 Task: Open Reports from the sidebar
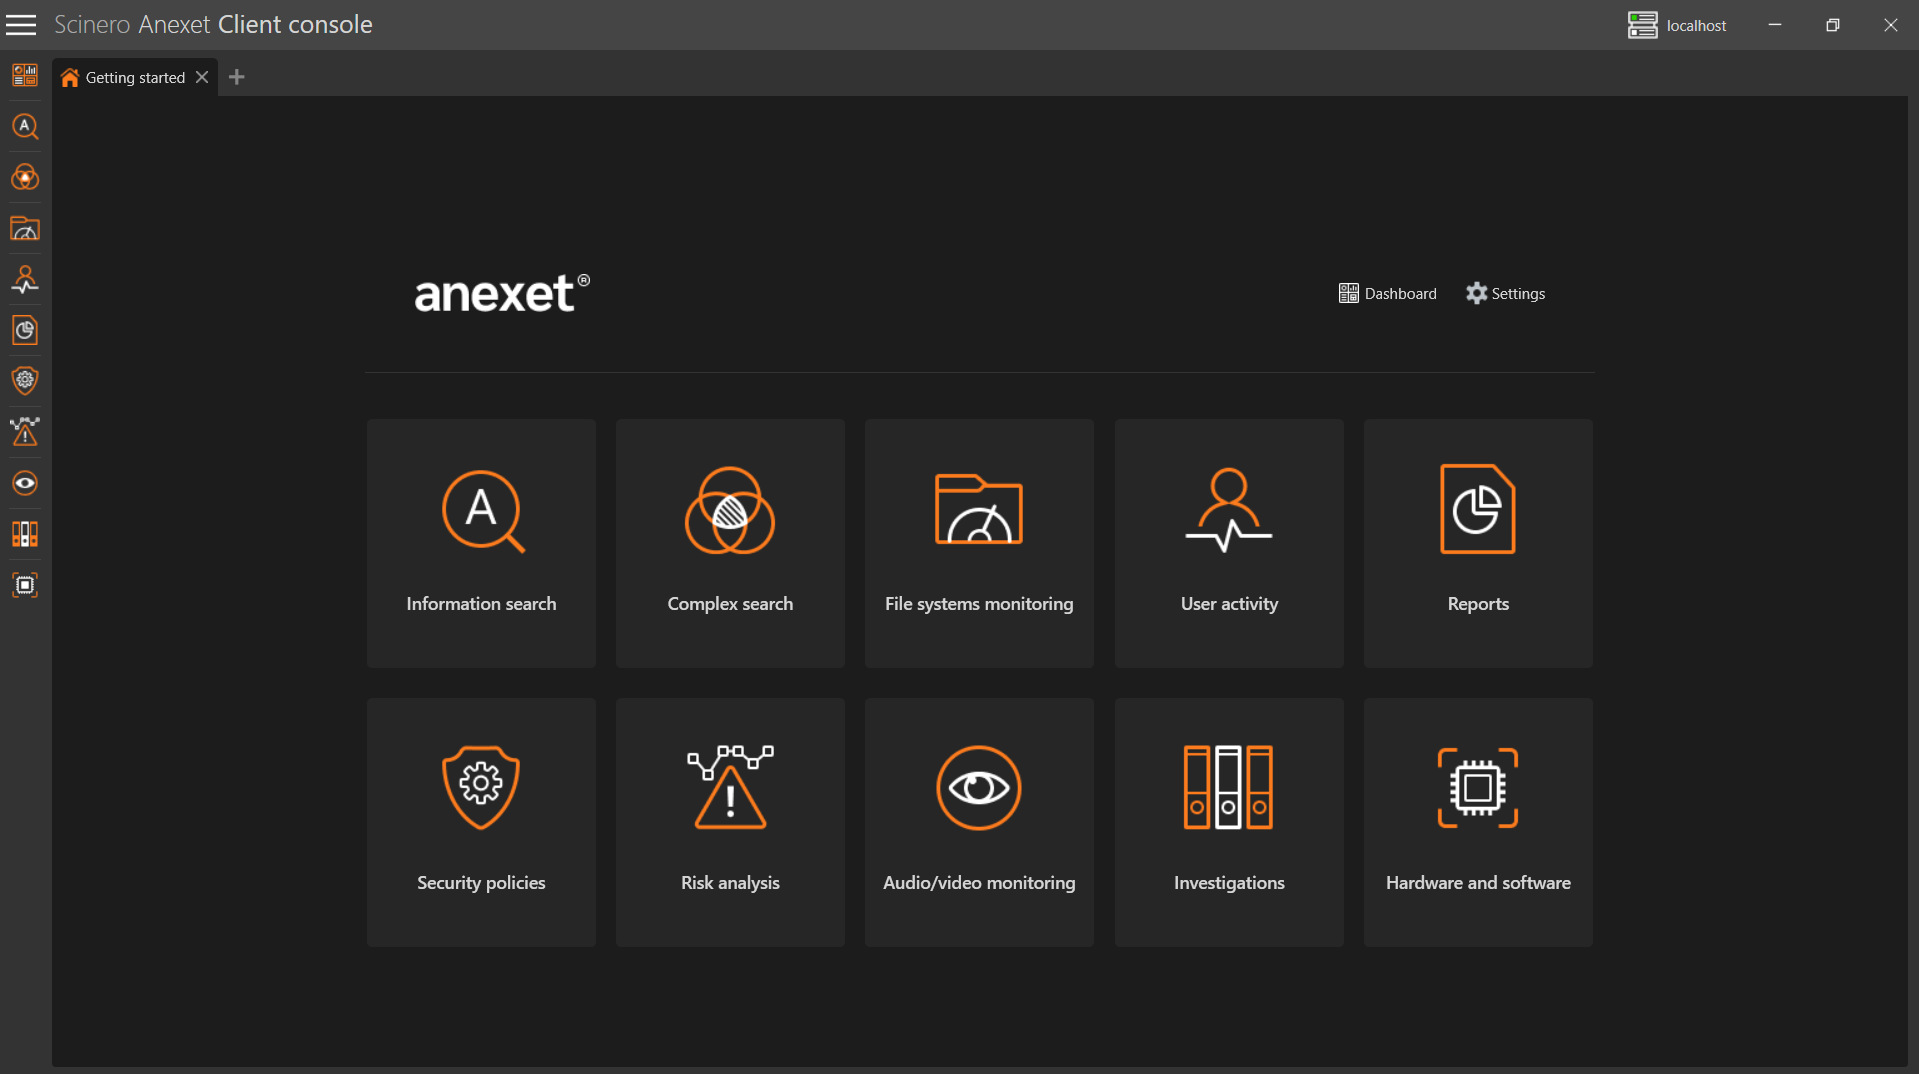point(25,330)
